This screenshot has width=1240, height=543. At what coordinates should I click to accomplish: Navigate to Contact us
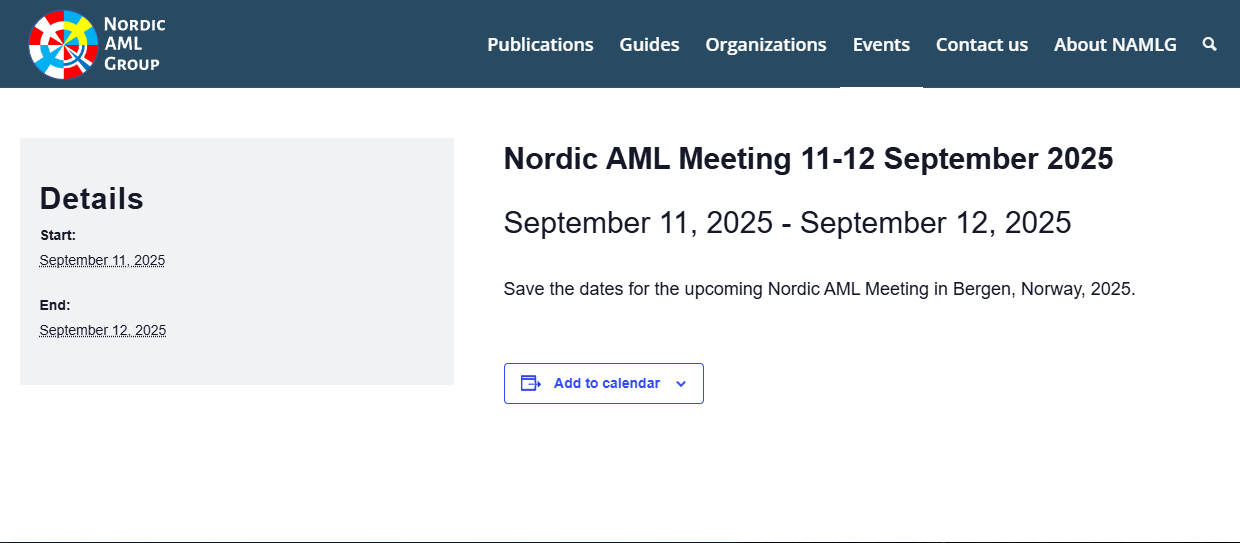point(982,45)
